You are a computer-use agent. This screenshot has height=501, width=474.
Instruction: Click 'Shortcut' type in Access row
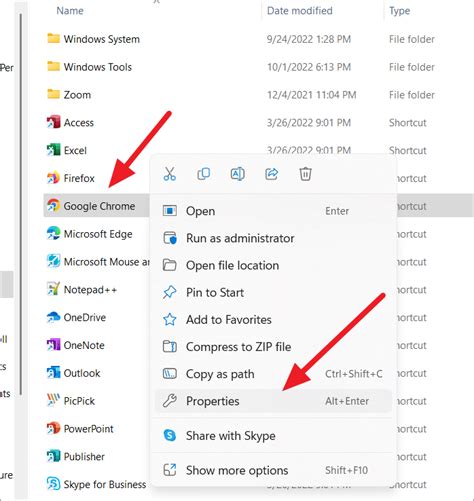(408, 123)
